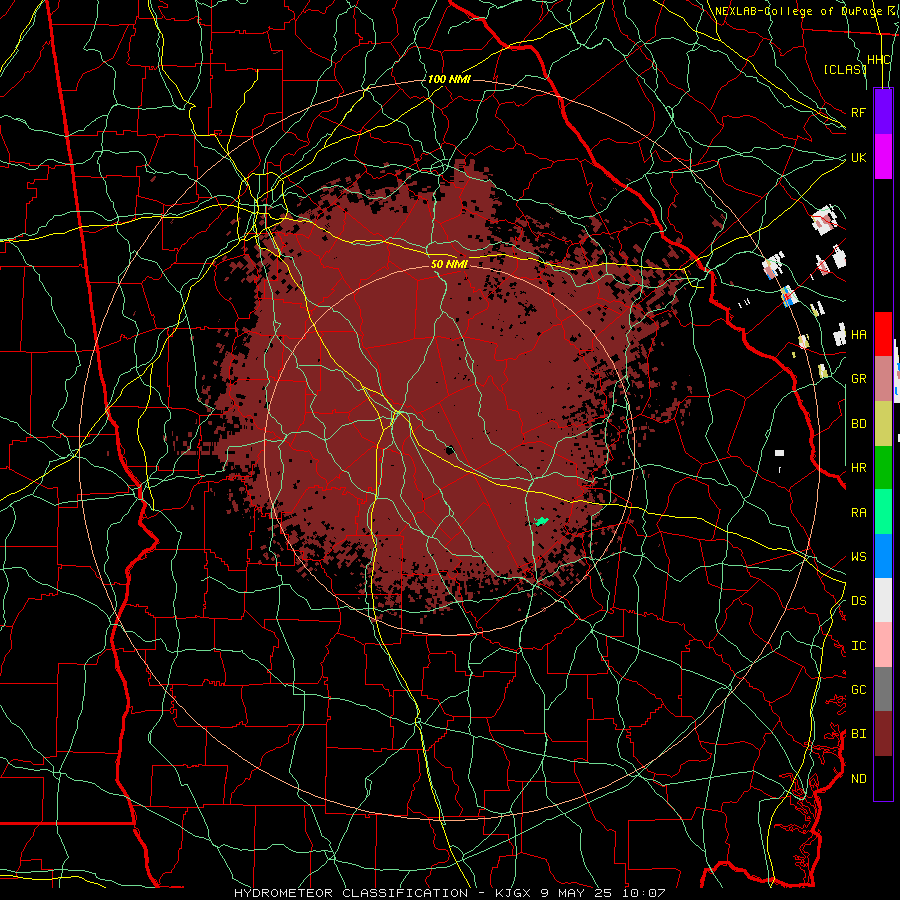Click the HR legend label
The image size is (900, 900).
tap(859, 468)
